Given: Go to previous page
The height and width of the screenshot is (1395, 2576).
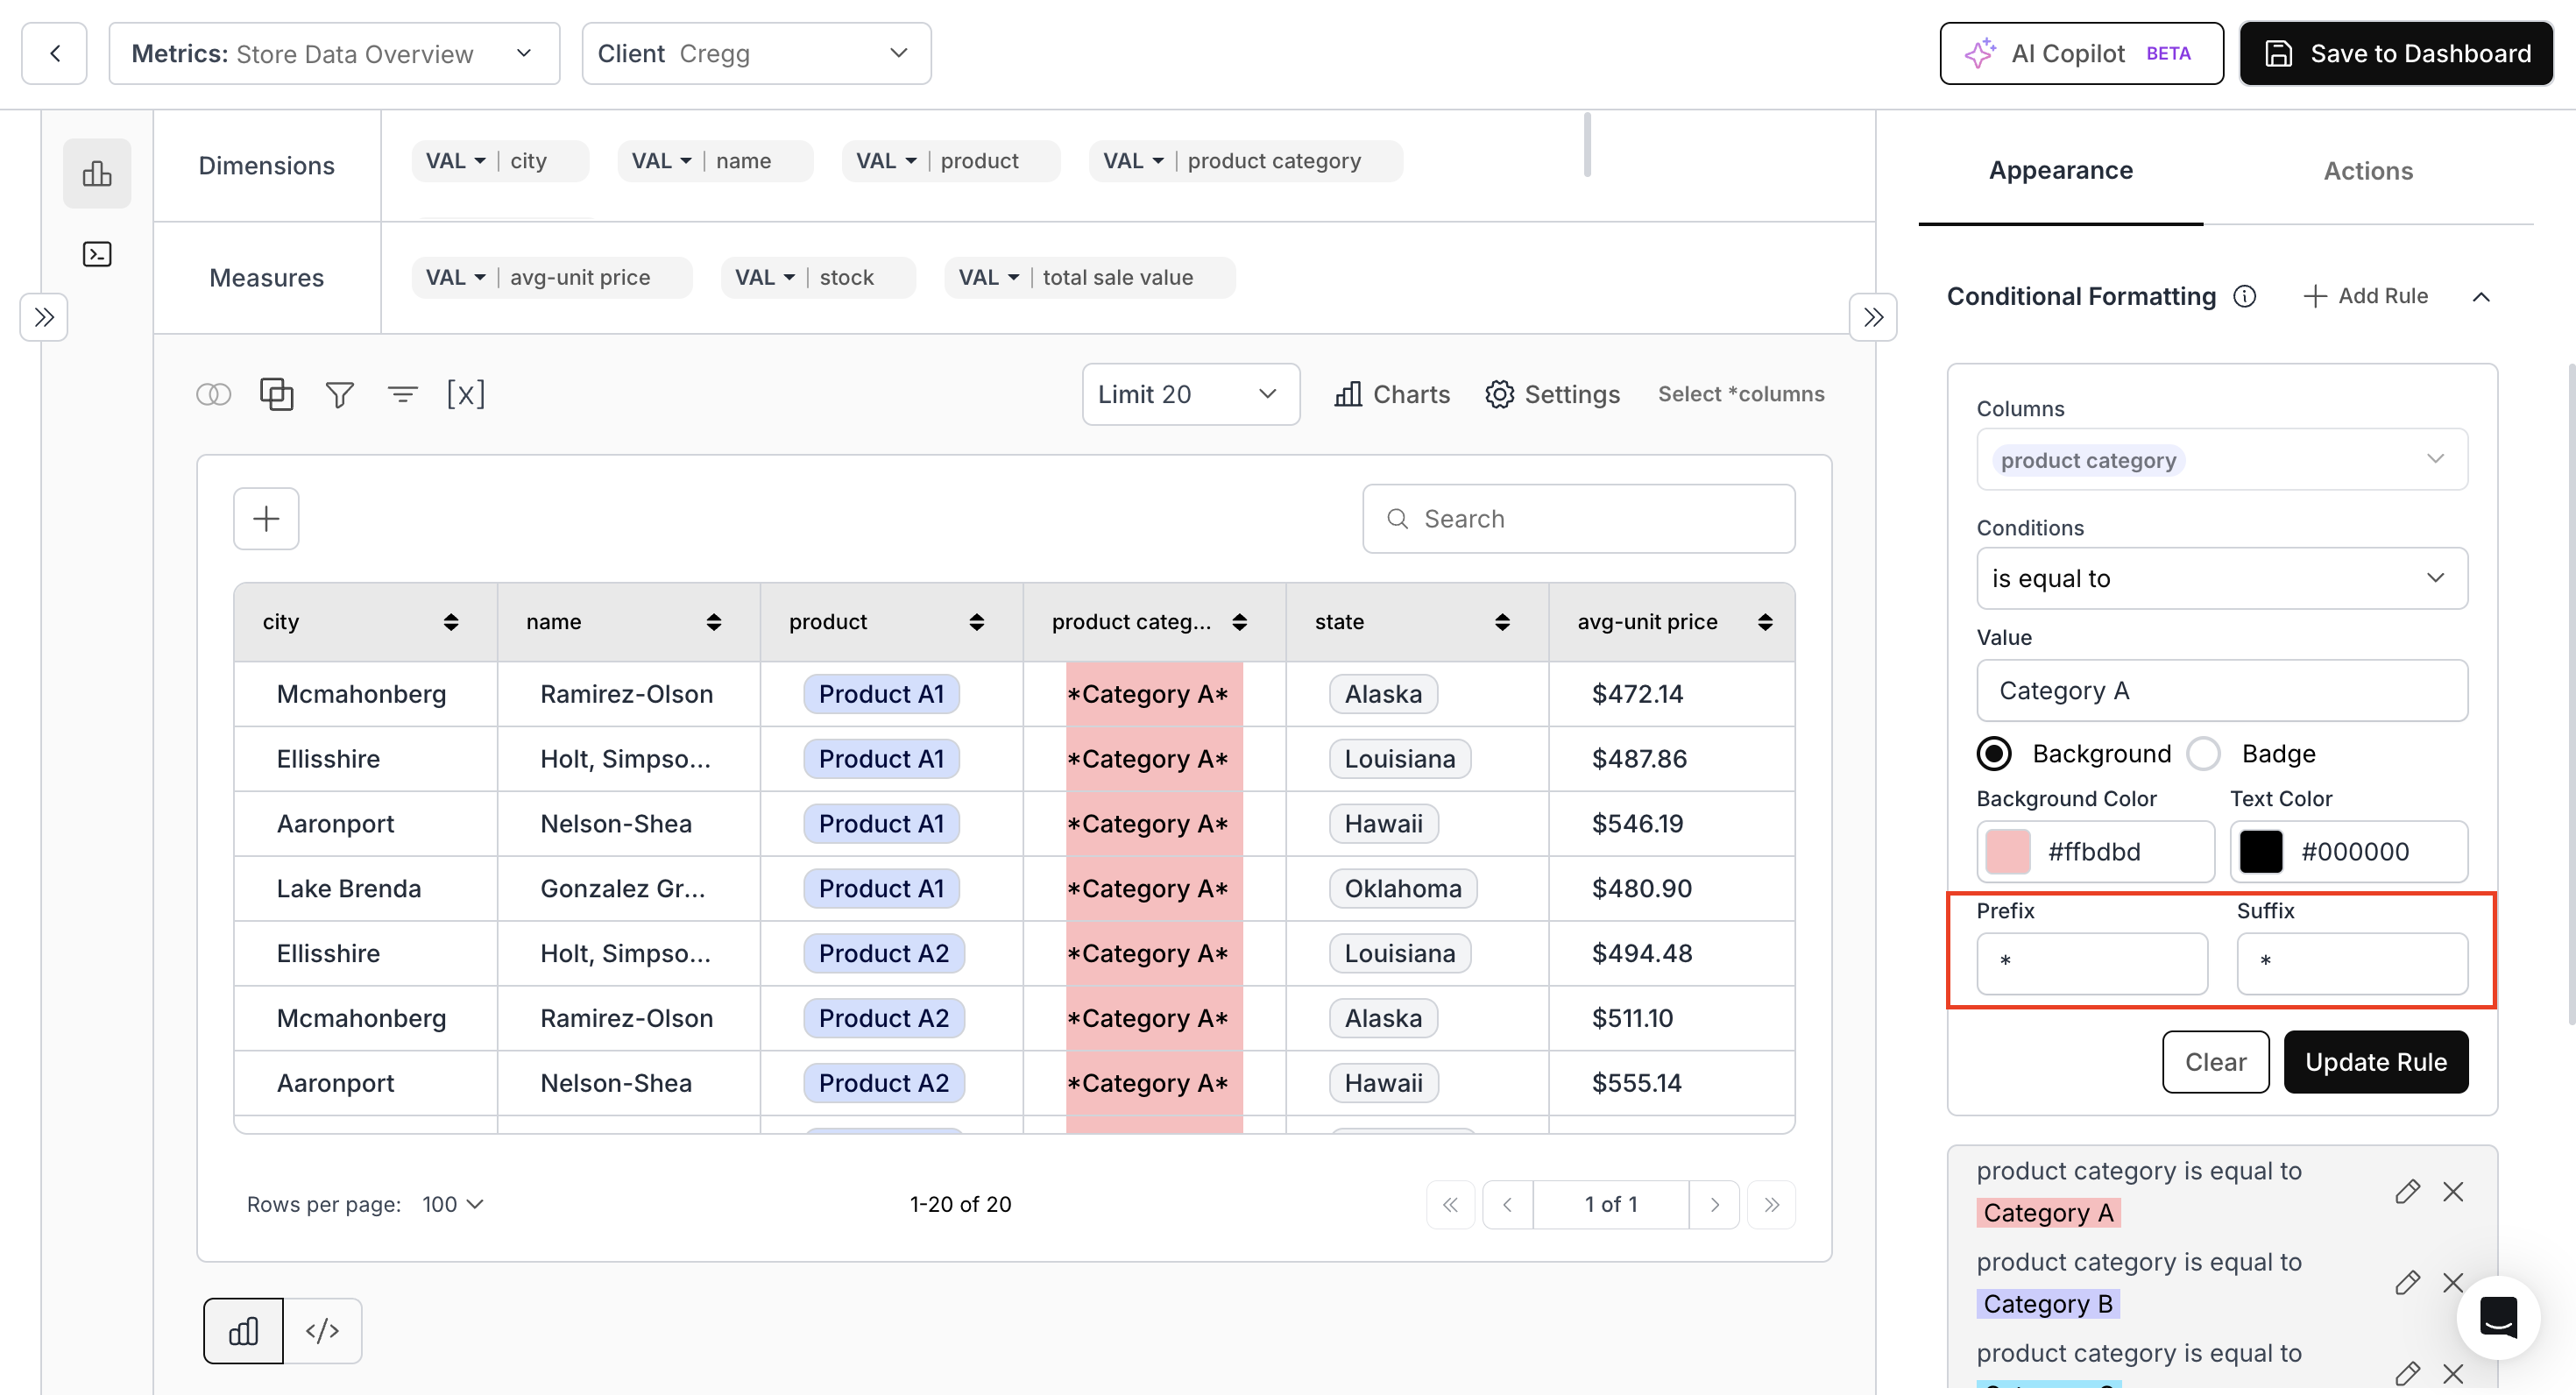Looking at the screenshot, I should tap(1507, 1204).
